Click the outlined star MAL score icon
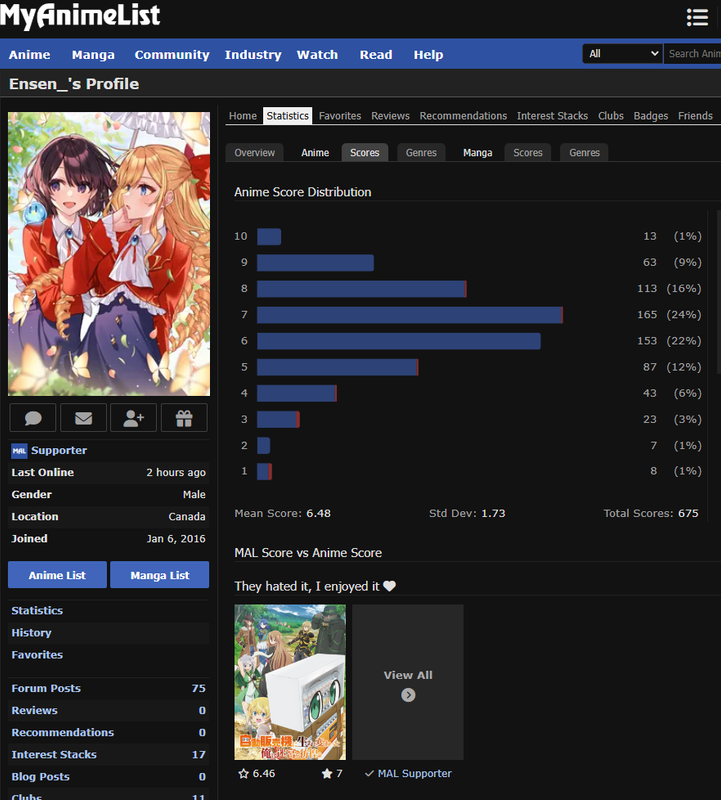 [243, 773]
